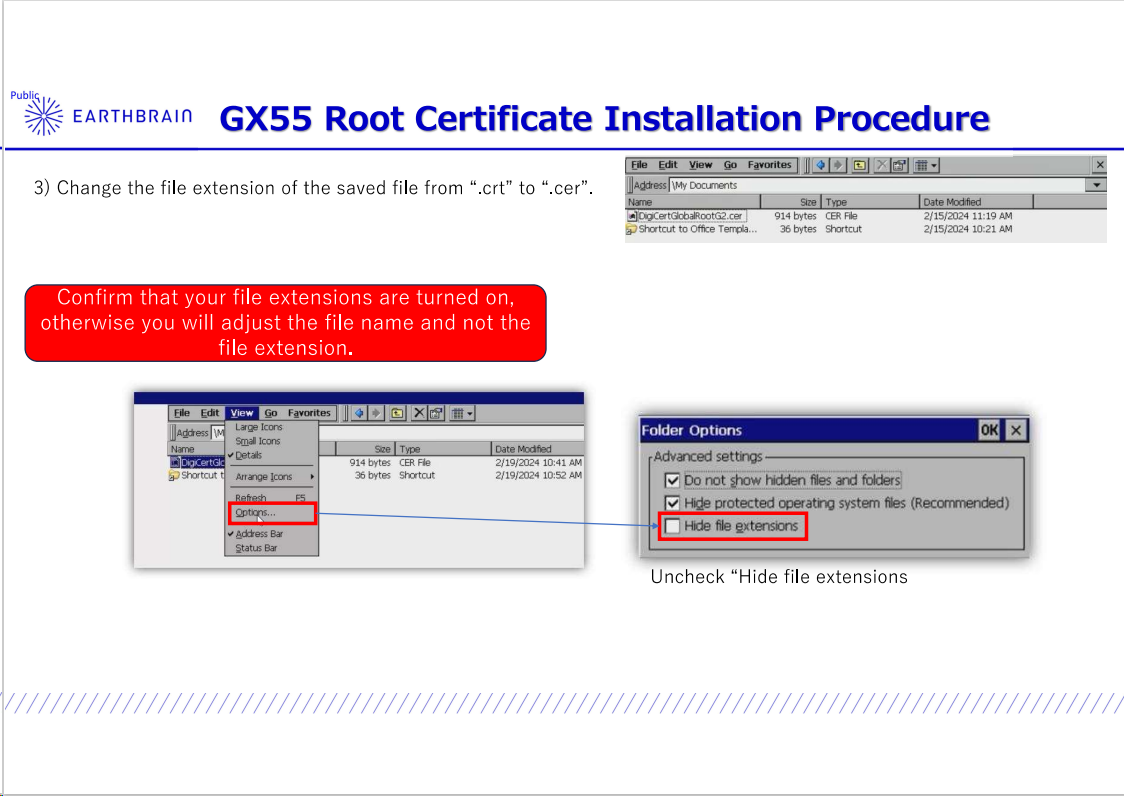The image size is (1124, 796).
Task: Expand address dropdown arrow in My Documents window
Action: [1096, 185]
